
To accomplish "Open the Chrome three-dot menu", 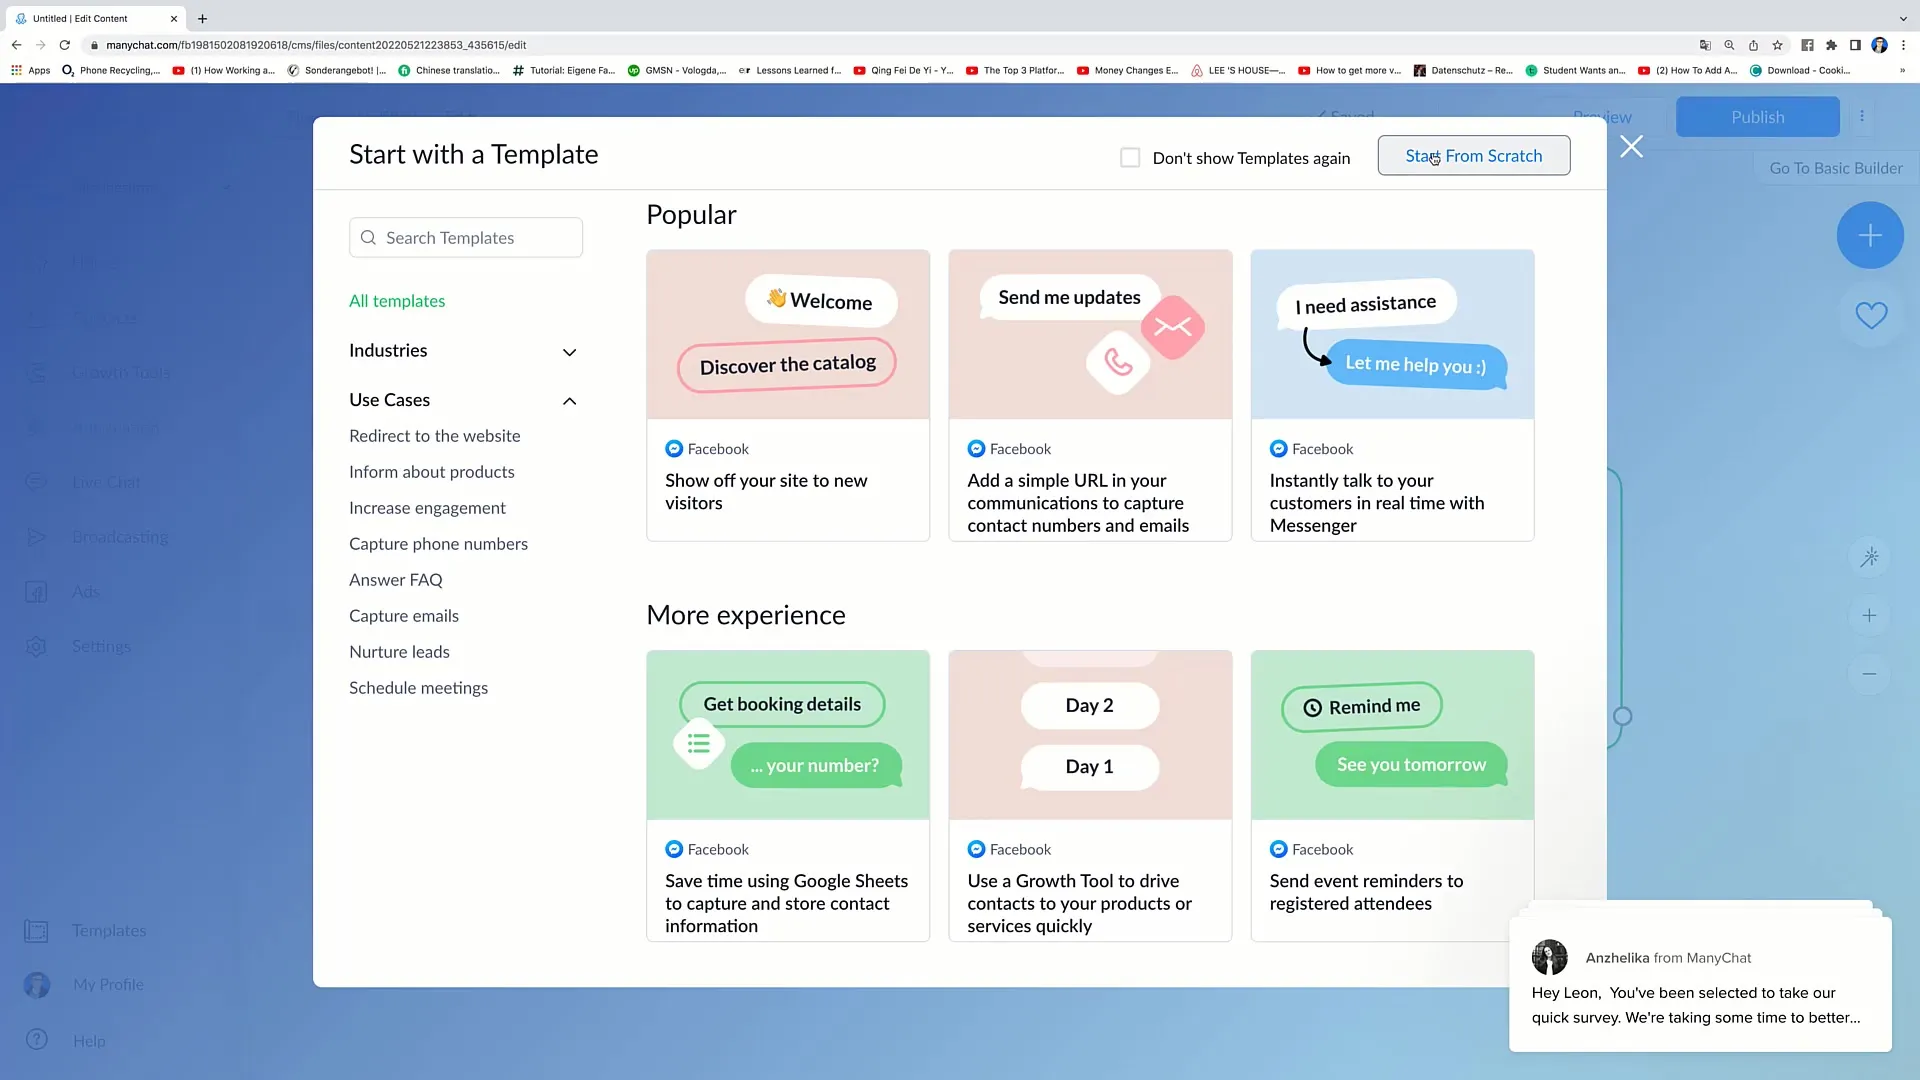I will point(1903,45).
